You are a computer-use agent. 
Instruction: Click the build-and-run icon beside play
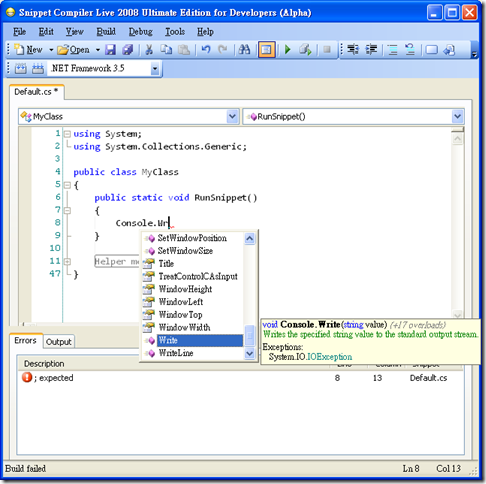(x=305, y=50)
